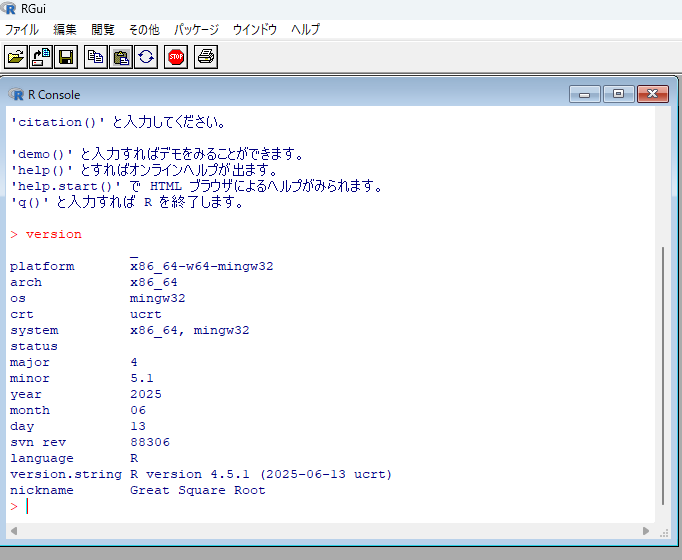Click the Paste clipboard toolbar icon

121,57
